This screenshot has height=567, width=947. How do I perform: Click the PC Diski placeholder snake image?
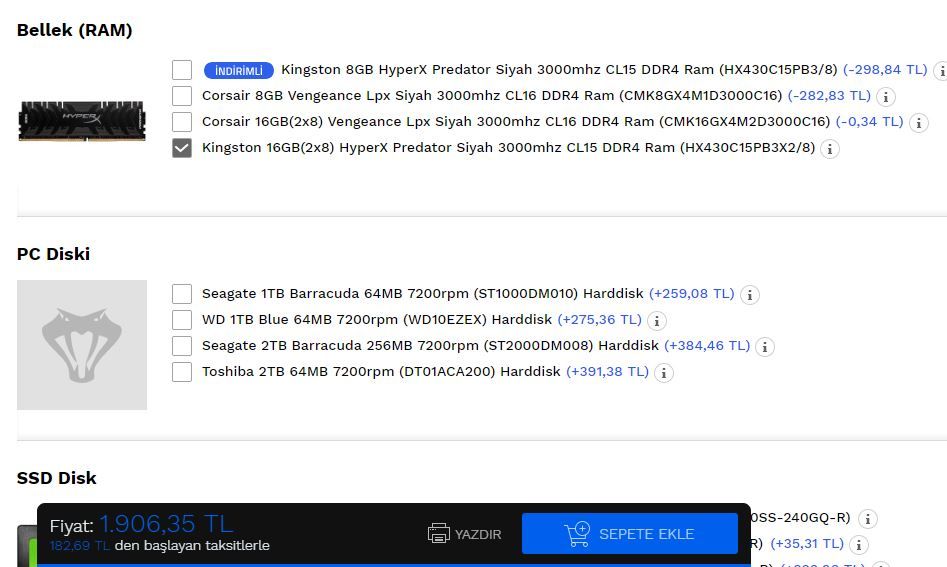82,345
